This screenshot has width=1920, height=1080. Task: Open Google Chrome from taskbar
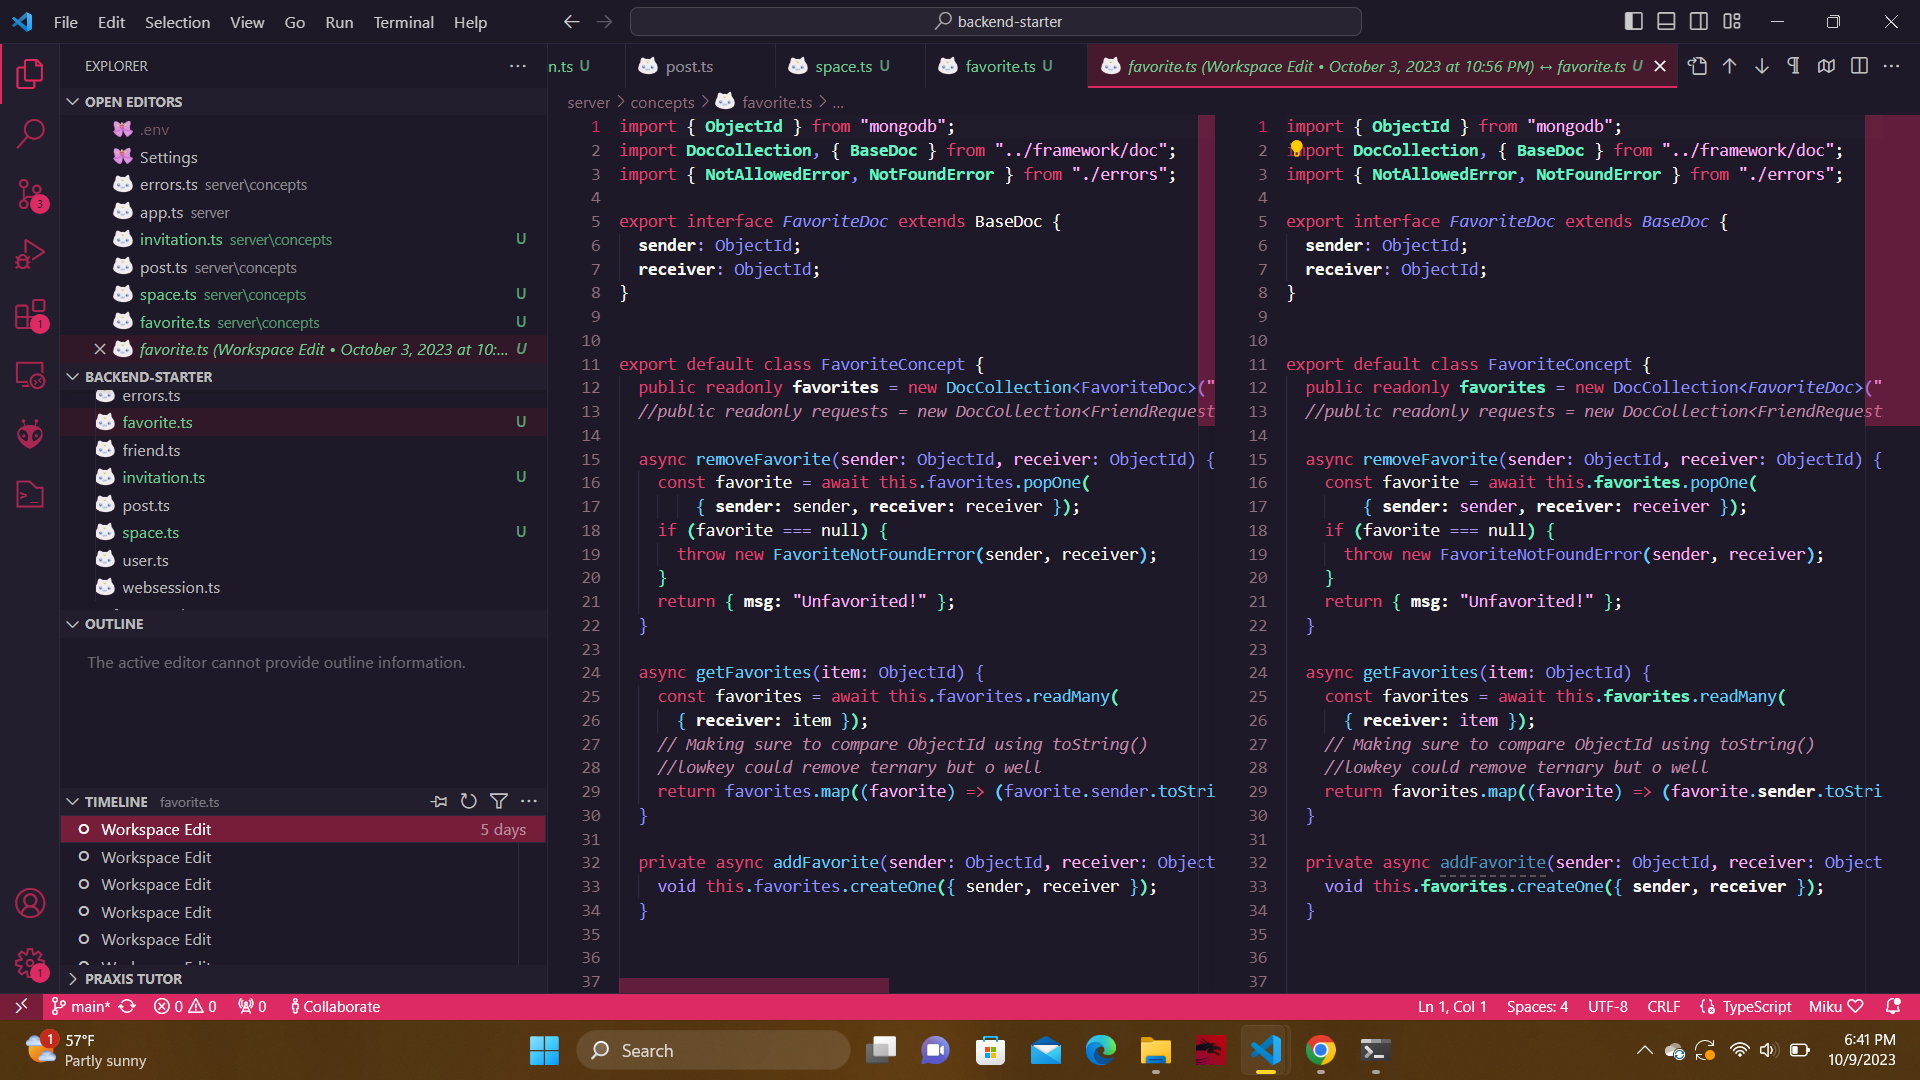pos(1321,1051)
